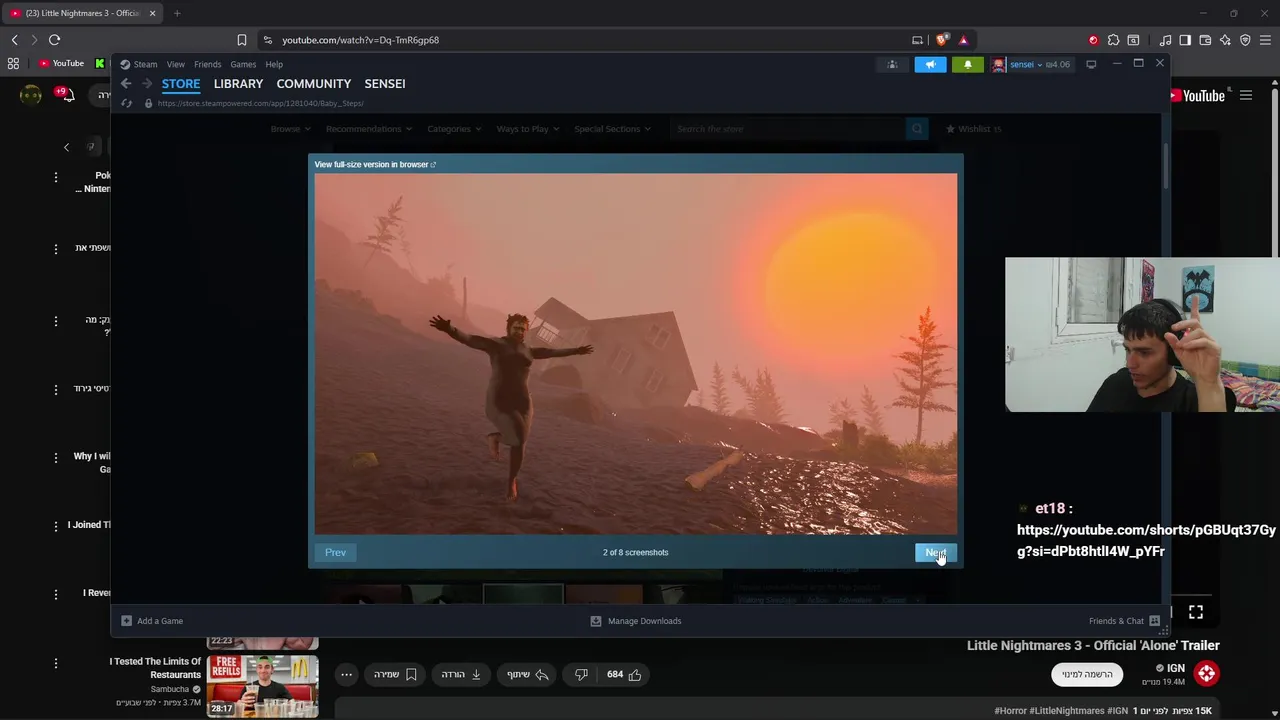The width and height of the screenshot is (1280, 720).
Task: Open the Free Refills restaurant video thumbnail
Action: (x=263, y=686)
